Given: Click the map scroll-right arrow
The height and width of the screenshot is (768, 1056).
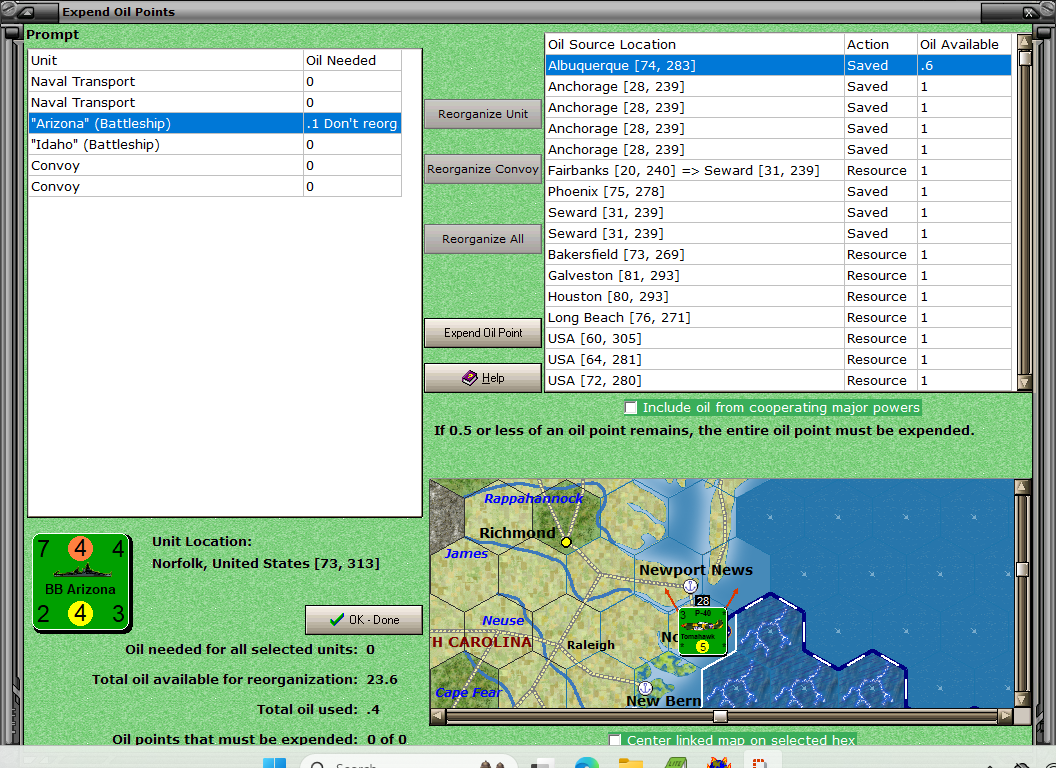Looking at the screenshot, I should (x=1005, y=716).
